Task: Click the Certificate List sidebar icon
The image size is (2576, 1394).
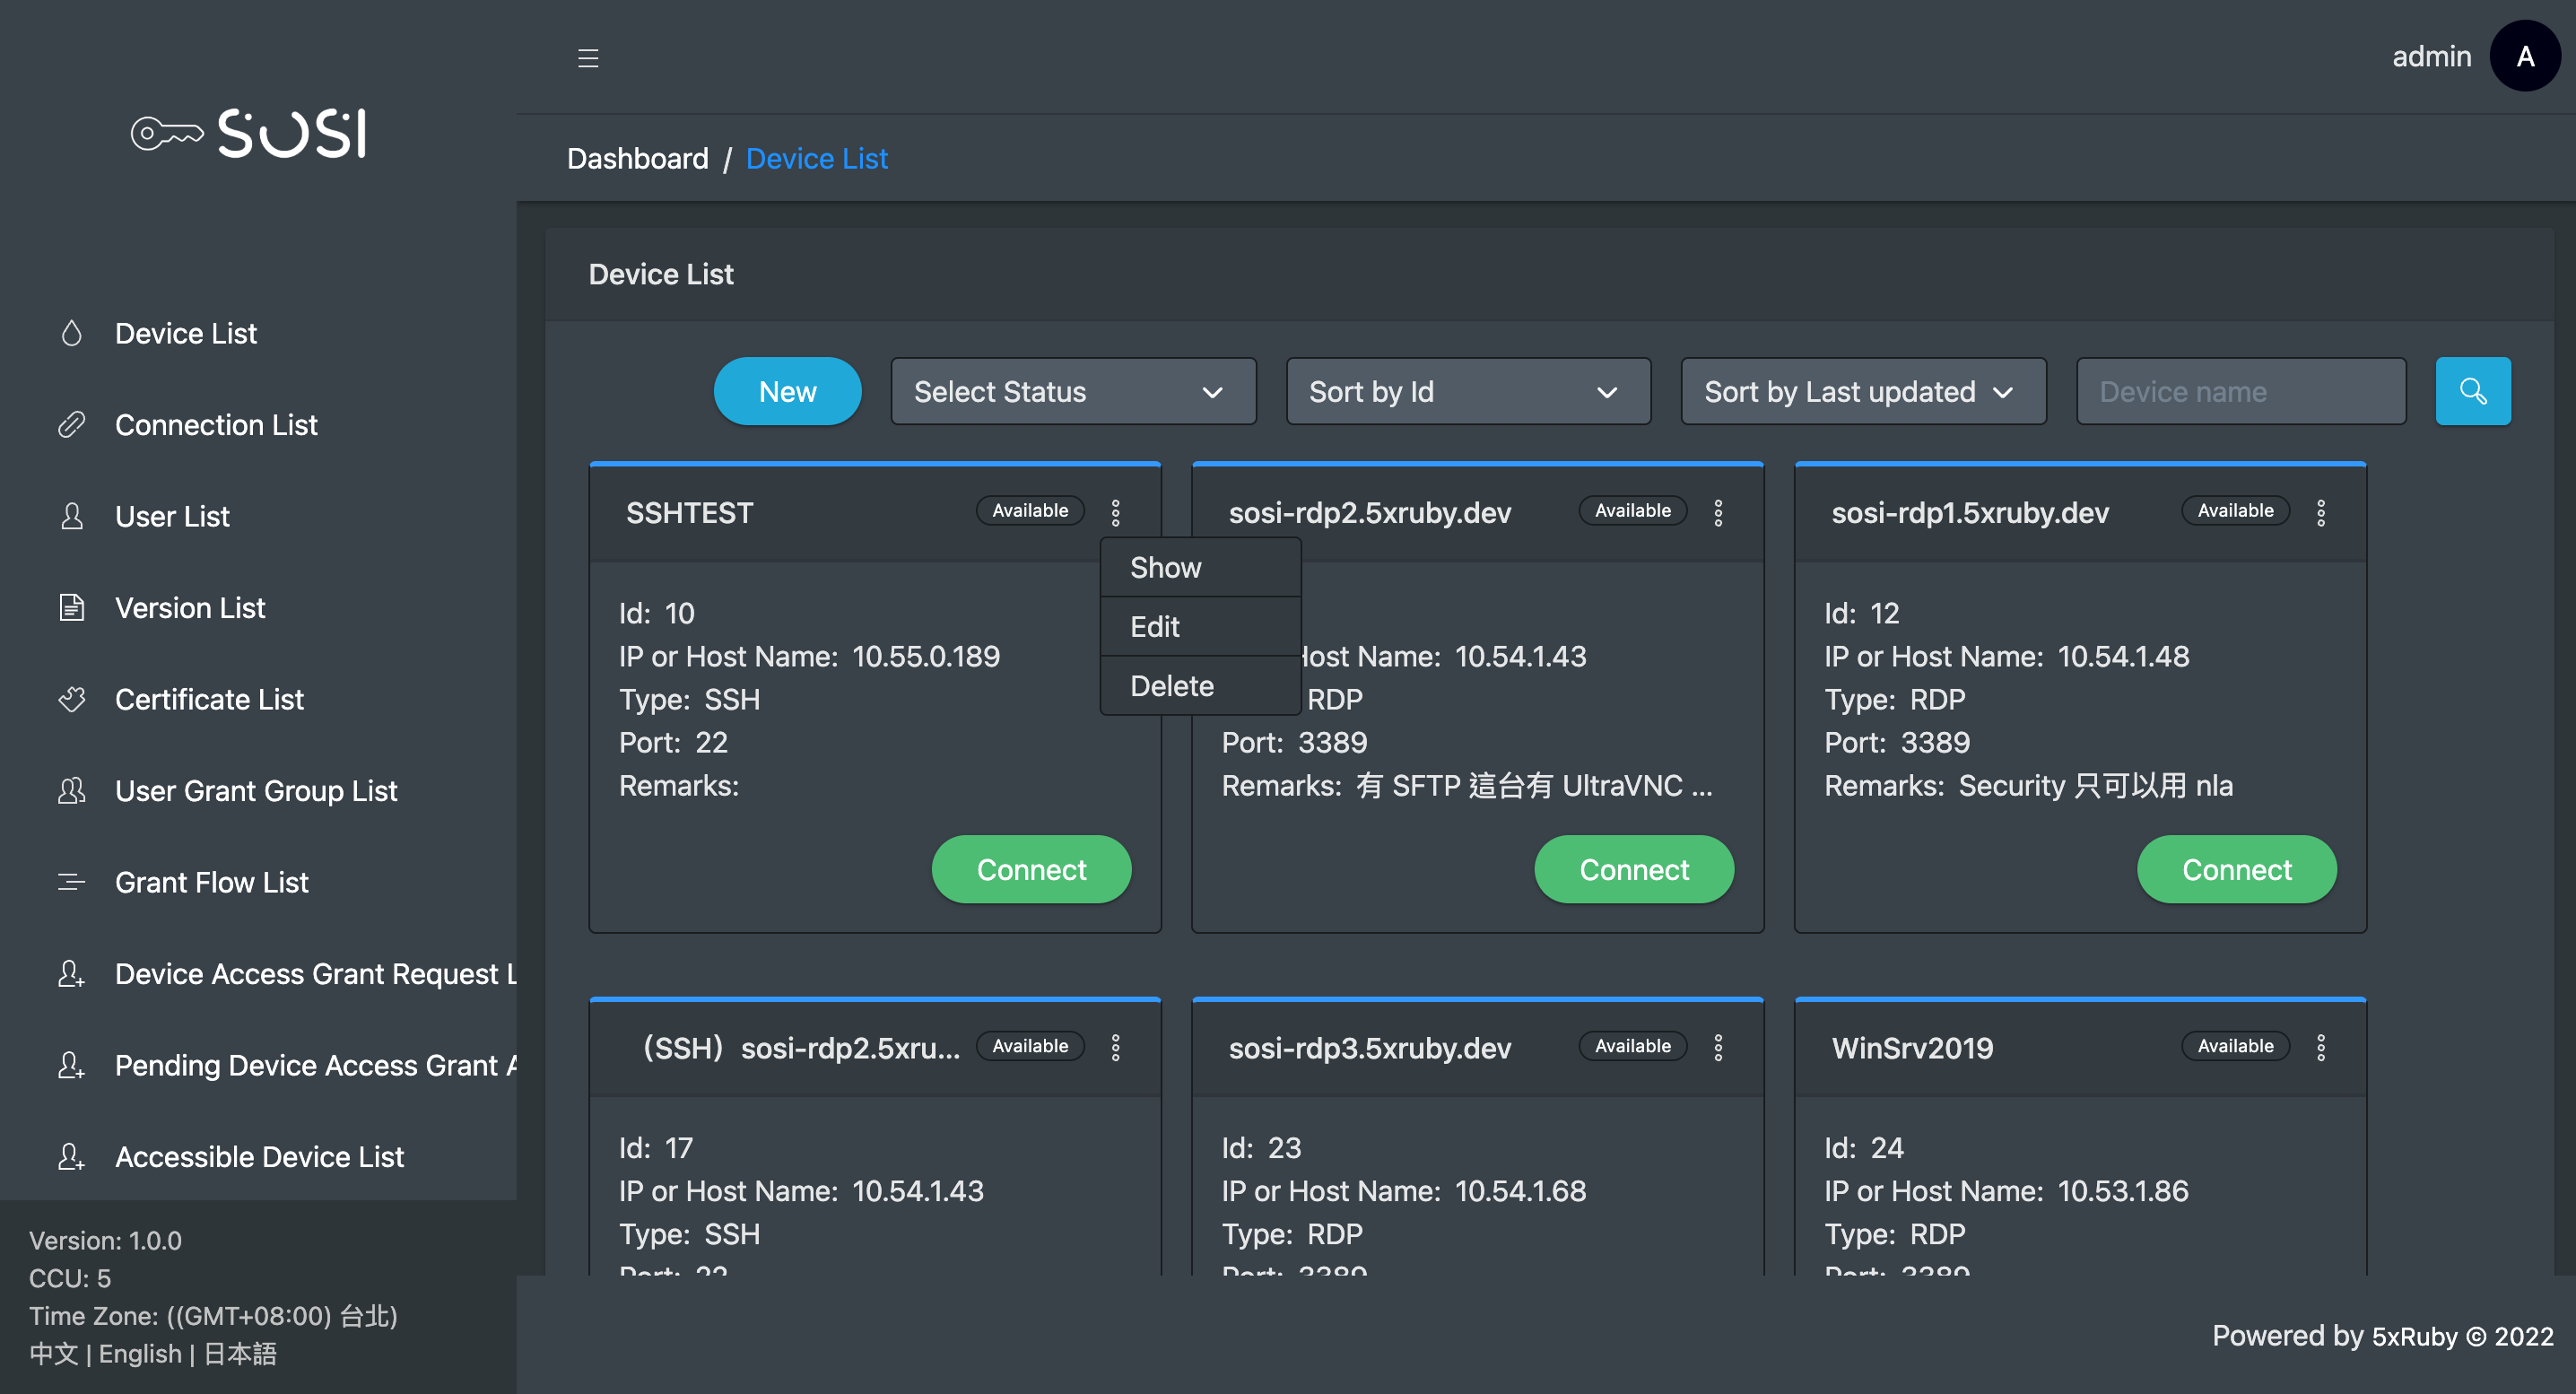Action: (x=71, y=699)
